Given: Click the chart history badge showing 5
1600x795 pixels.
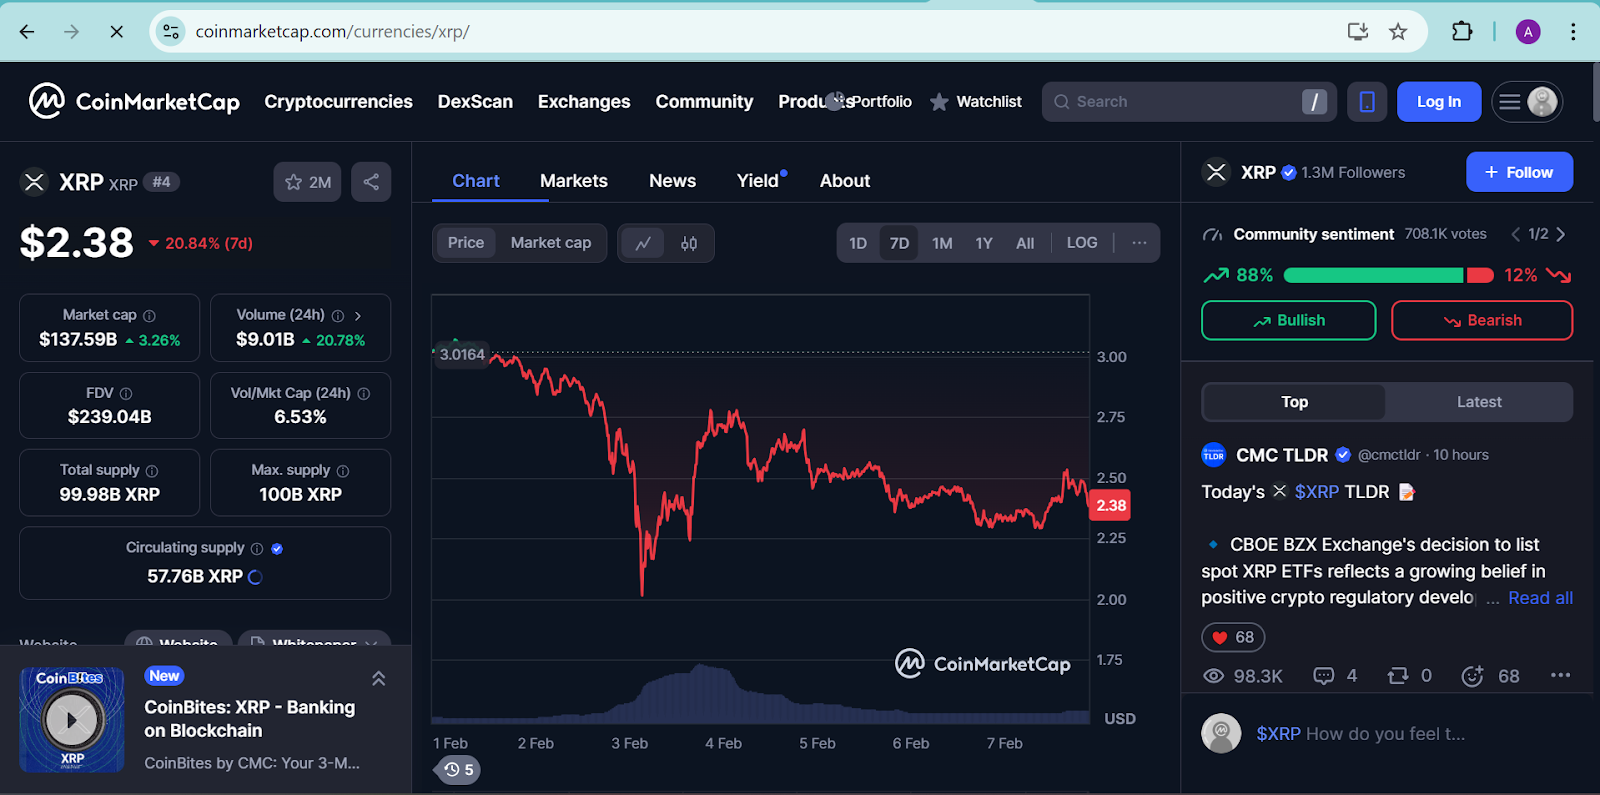Looking at the screenshot, I should 458,770.
